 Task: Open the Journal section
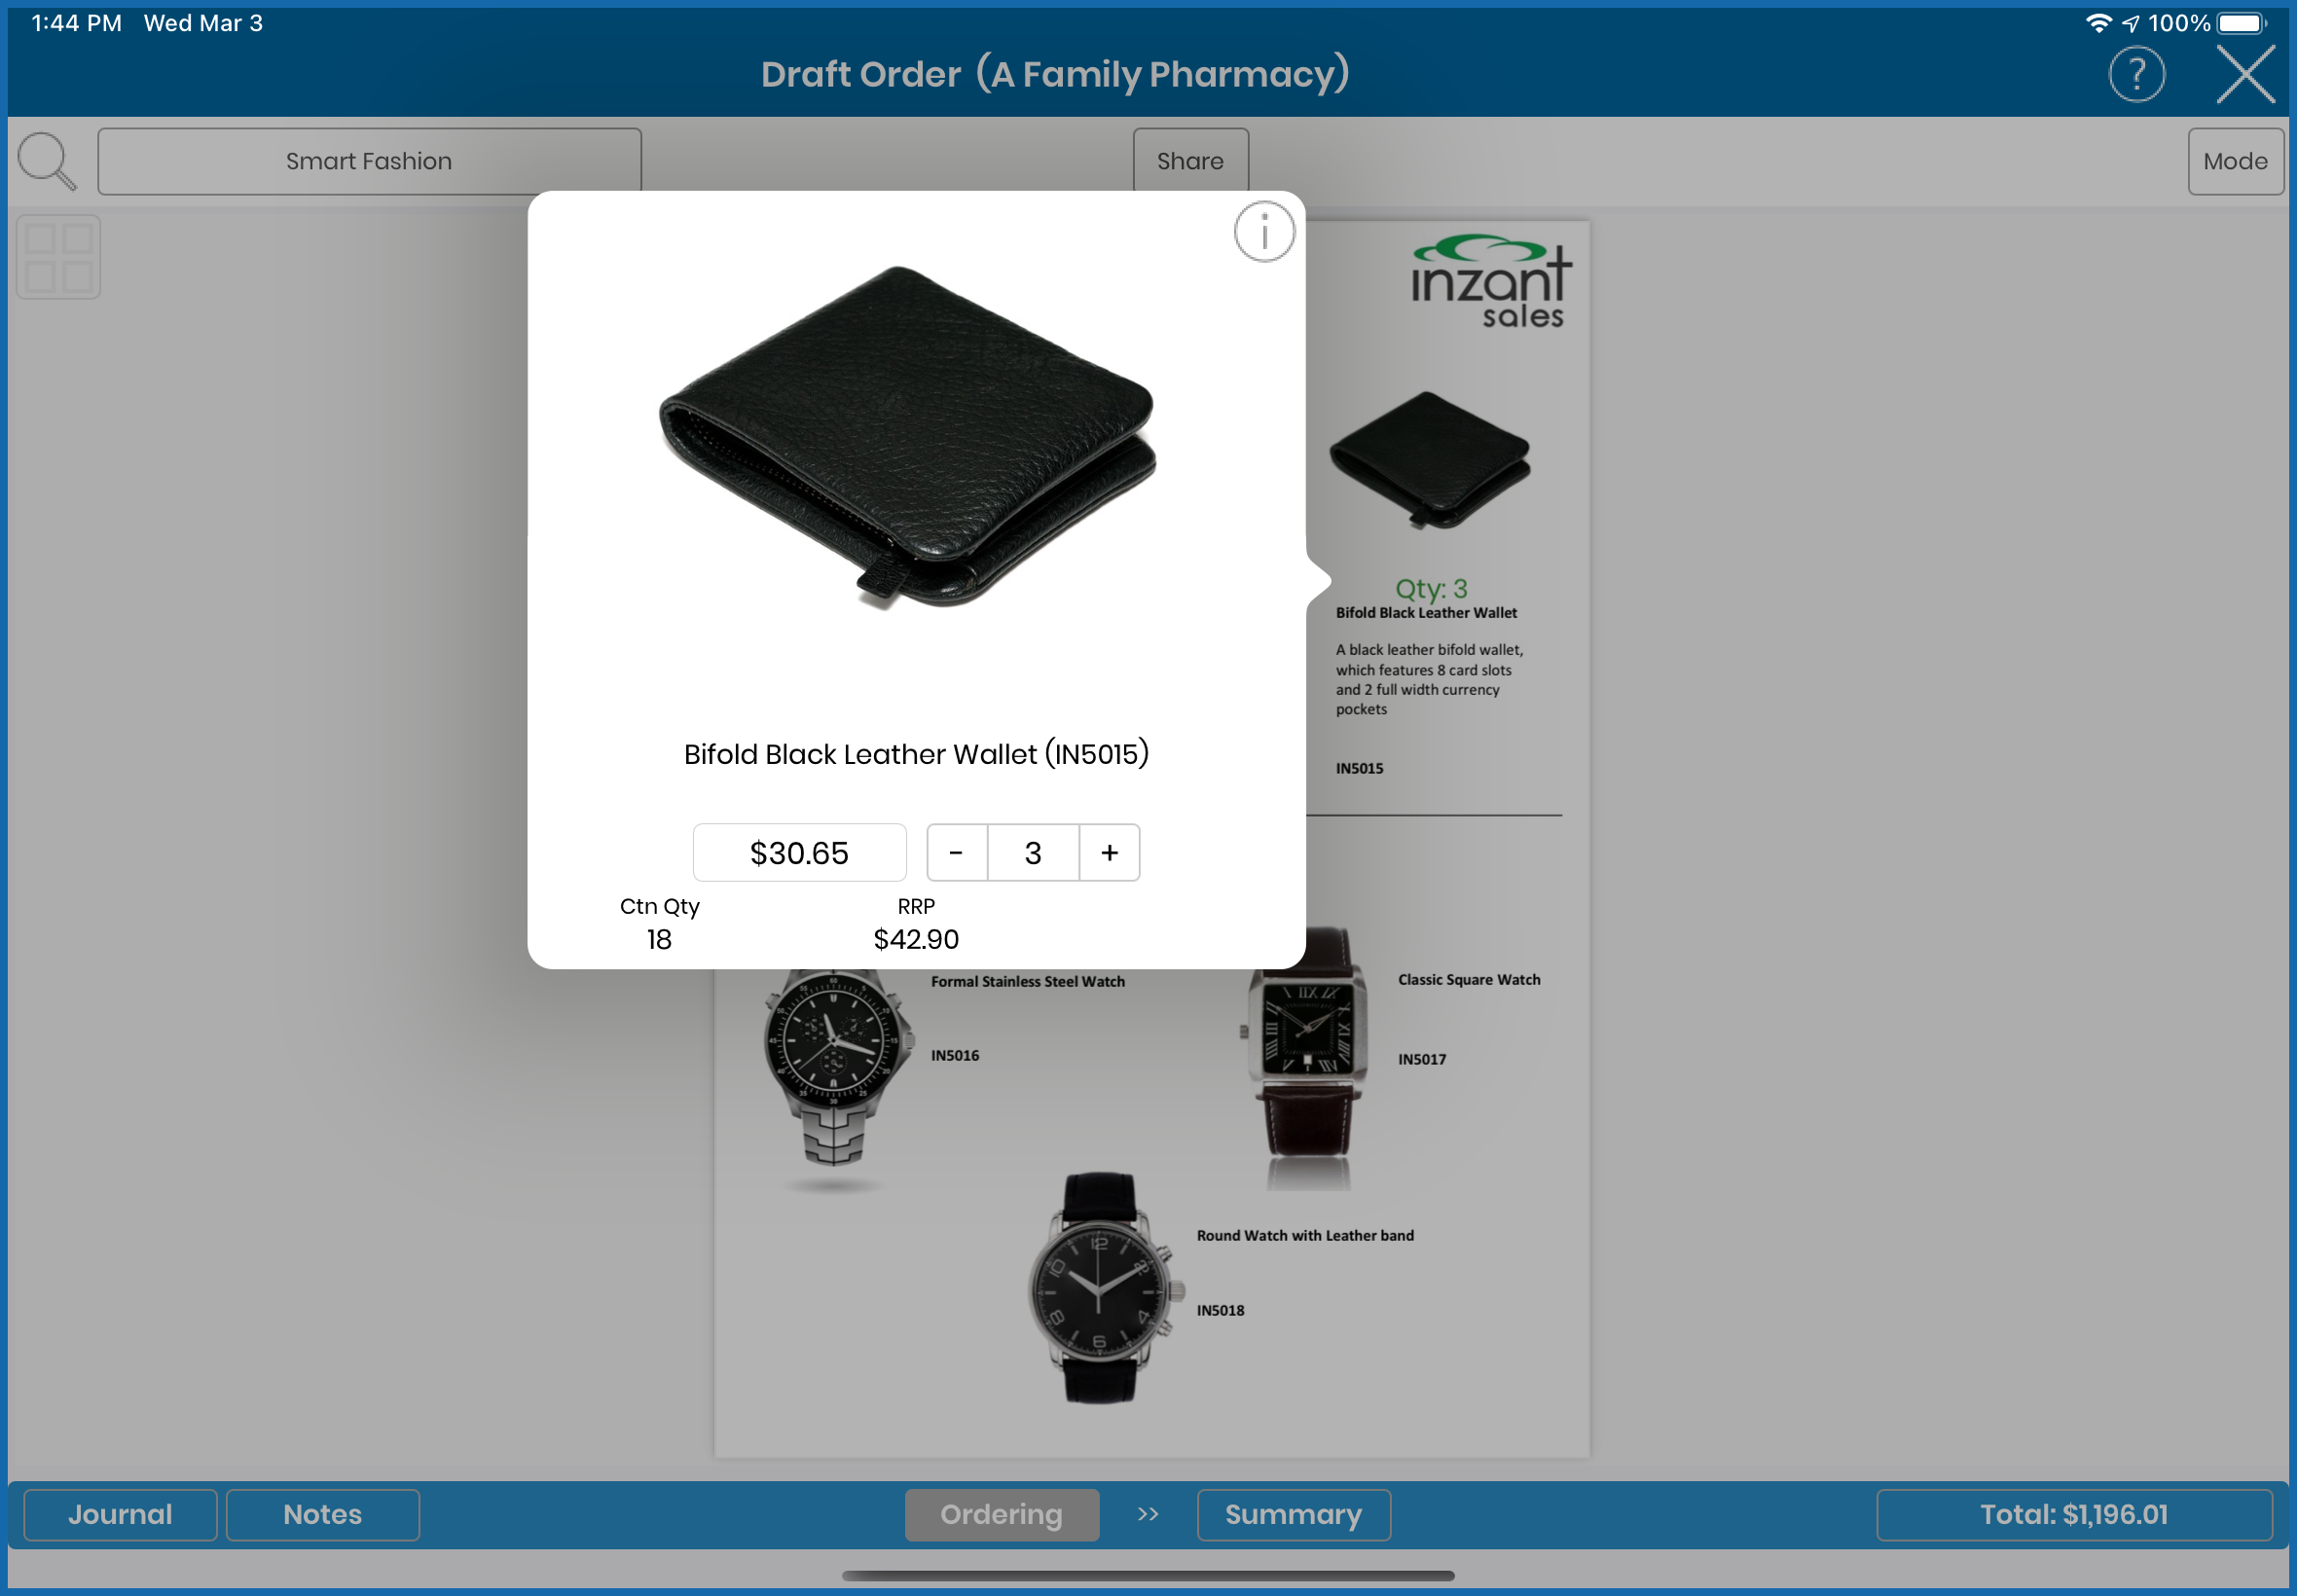120,1514
